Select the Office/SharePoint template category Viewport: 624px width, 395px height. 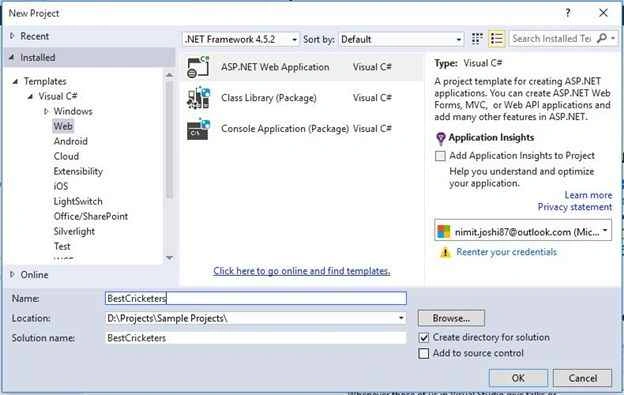[x=91, y=216]
